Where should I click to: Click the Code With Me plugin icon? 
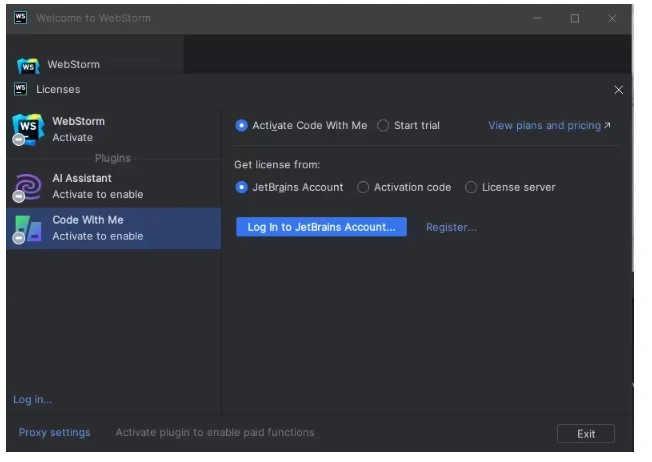point(28,229)
